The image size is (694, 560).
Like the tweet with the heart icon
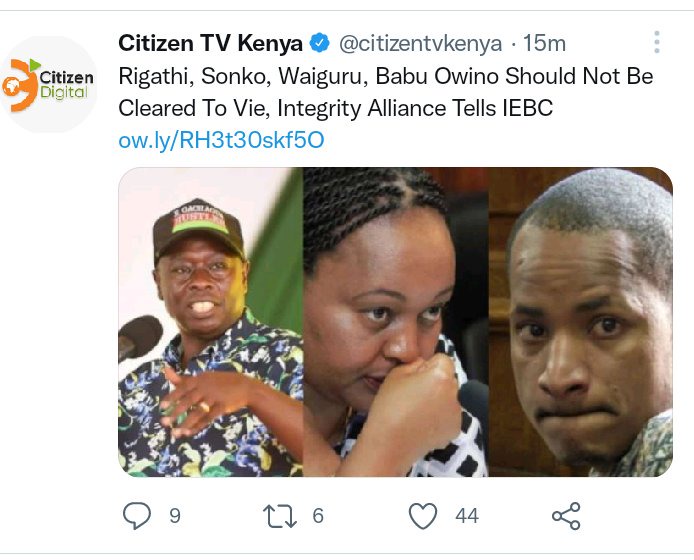423,516
